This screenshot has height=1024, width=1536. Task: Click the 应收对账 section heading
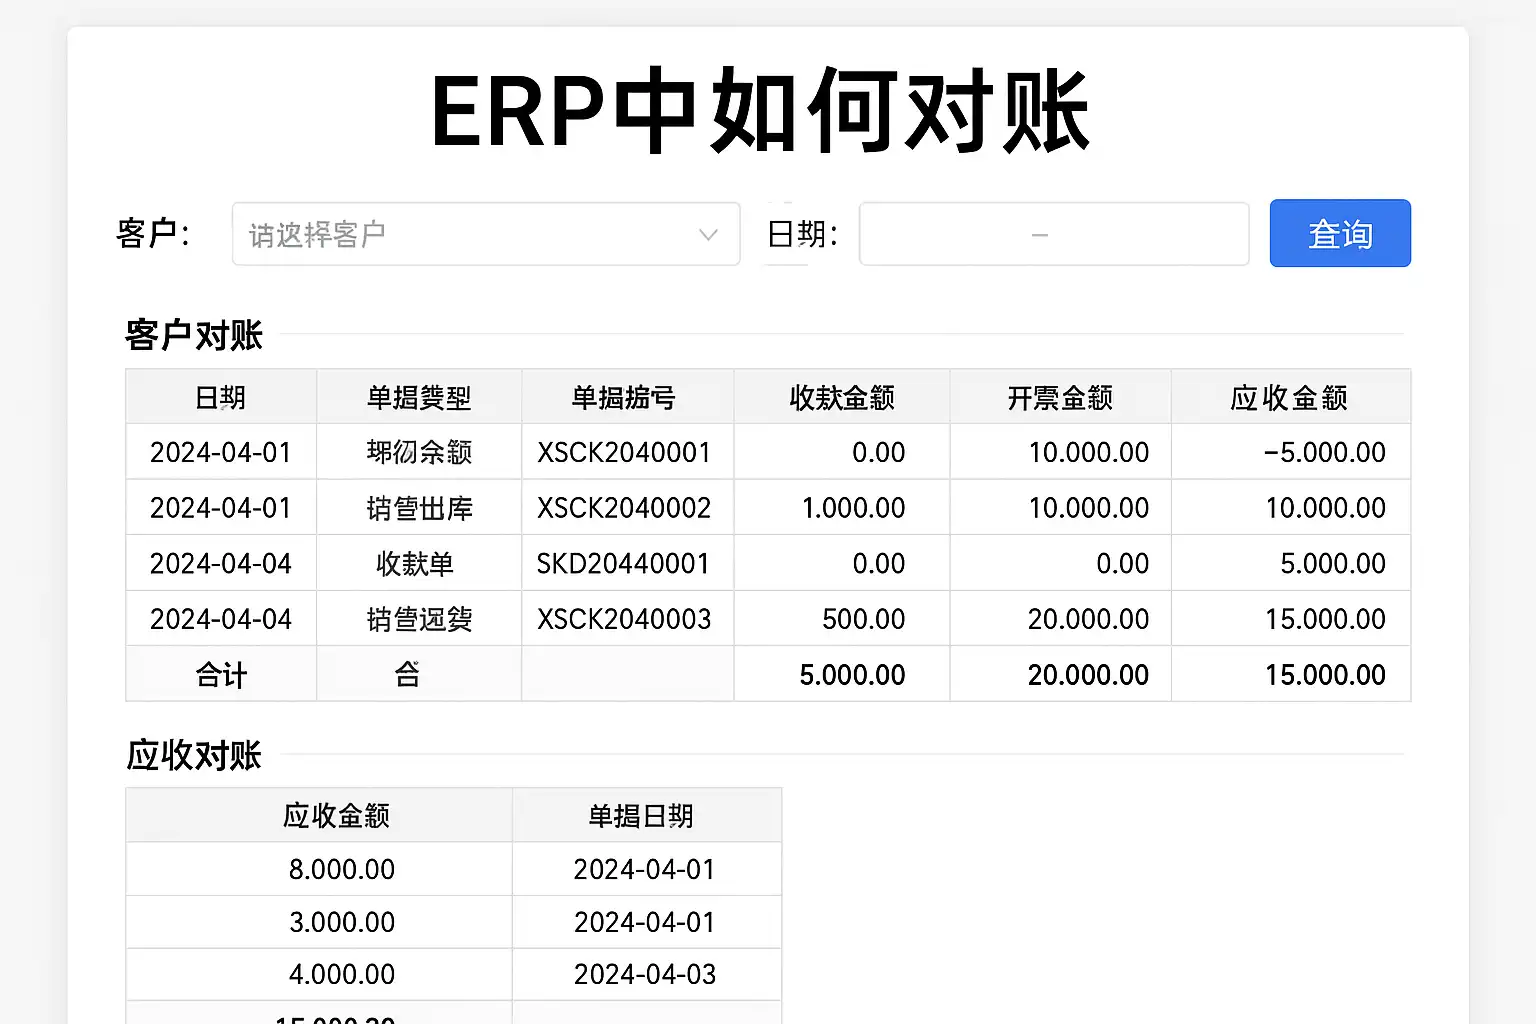pyautogui.click(x=194, y=755)
